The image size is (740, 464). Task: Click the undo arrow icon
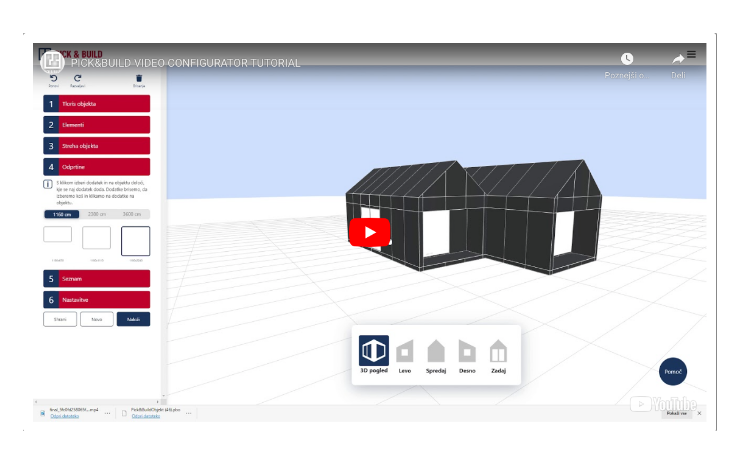pyautogui.click(x=54, y=79)
